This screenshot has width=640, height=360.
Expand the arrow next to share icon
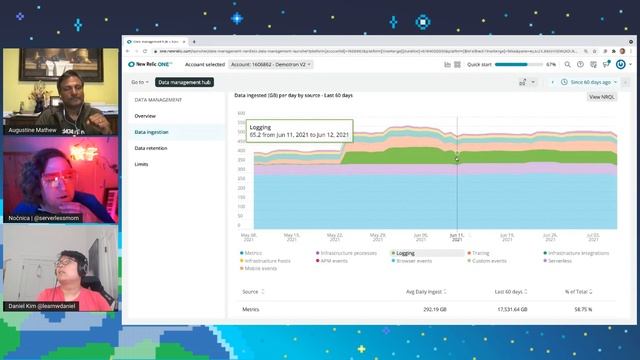click(x=533, y=82)
